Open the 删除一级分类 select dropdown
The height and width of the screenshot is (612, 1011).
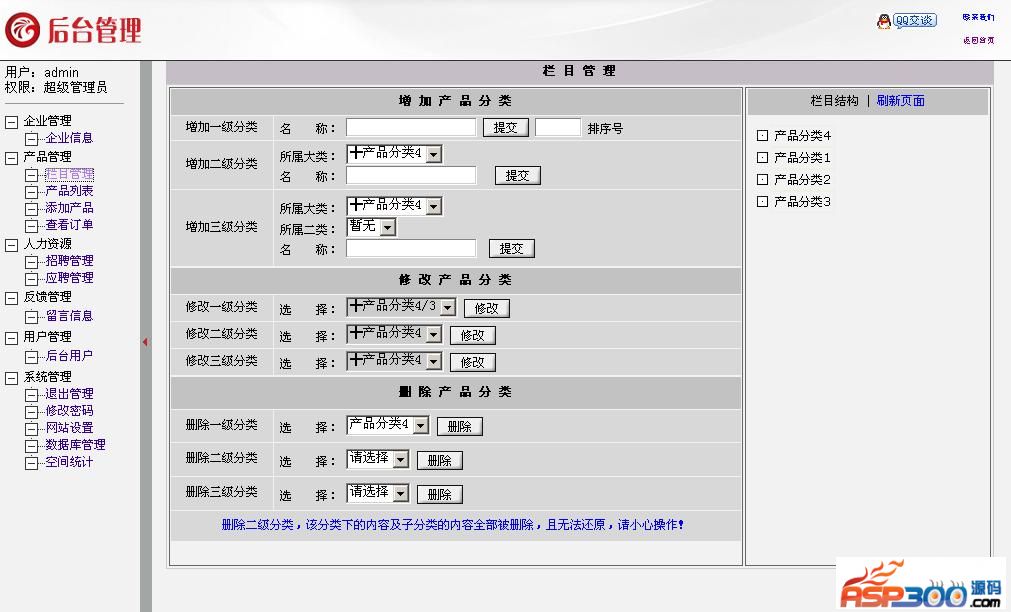click(420, 426)
